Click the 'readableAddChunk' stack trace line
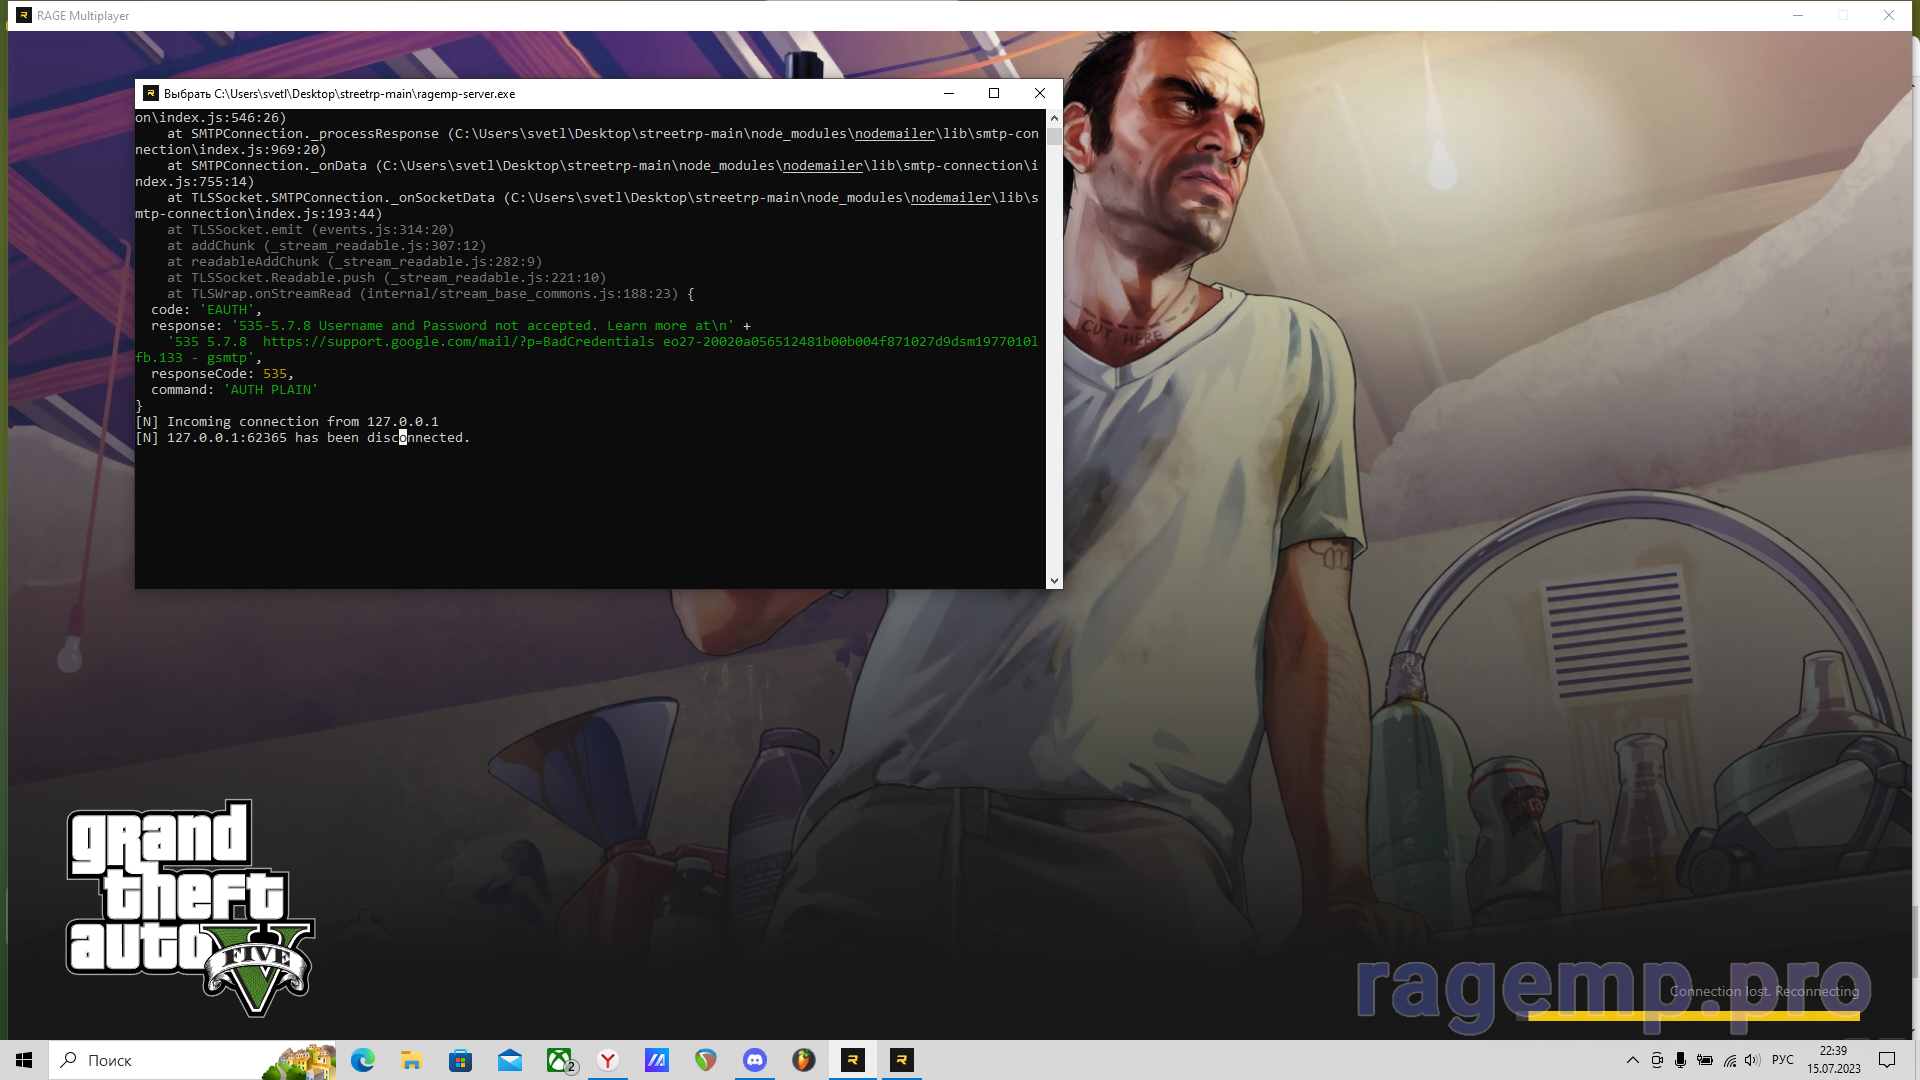The width and height of the screenshot is (1920, 1080). (355, 262)
